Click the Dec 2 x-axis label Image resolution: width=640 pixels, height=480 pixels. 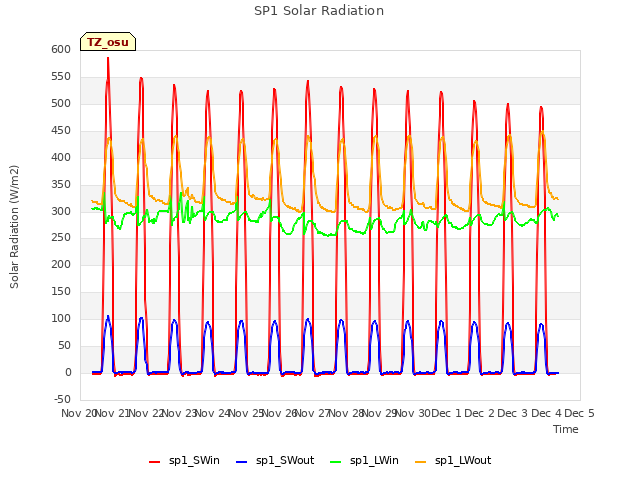pyautogui.click(x=479, y=413)
